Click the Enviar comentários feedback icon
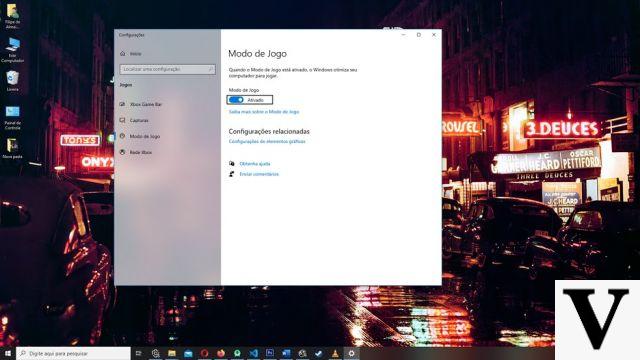 [232, 174]
